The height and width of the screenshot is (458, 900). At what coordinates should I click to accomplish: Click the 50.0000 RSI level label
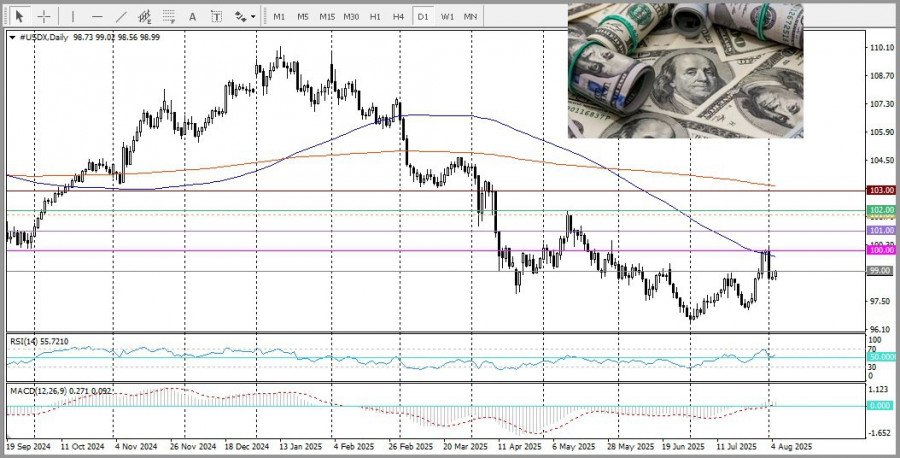[882, 358]
